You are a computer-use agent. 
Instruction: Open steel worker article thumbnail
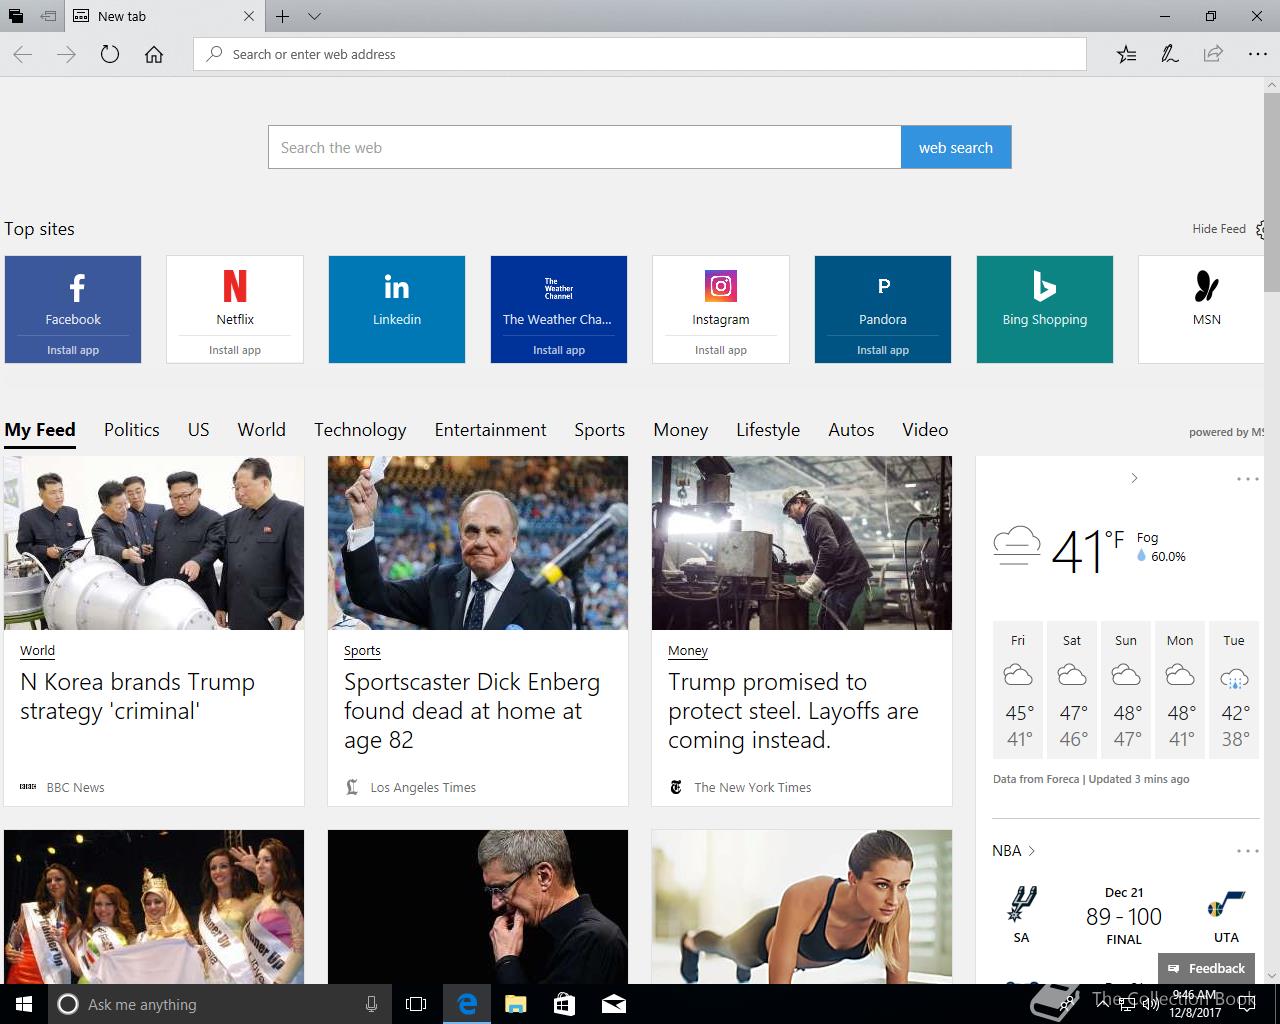tap(802, 543)
